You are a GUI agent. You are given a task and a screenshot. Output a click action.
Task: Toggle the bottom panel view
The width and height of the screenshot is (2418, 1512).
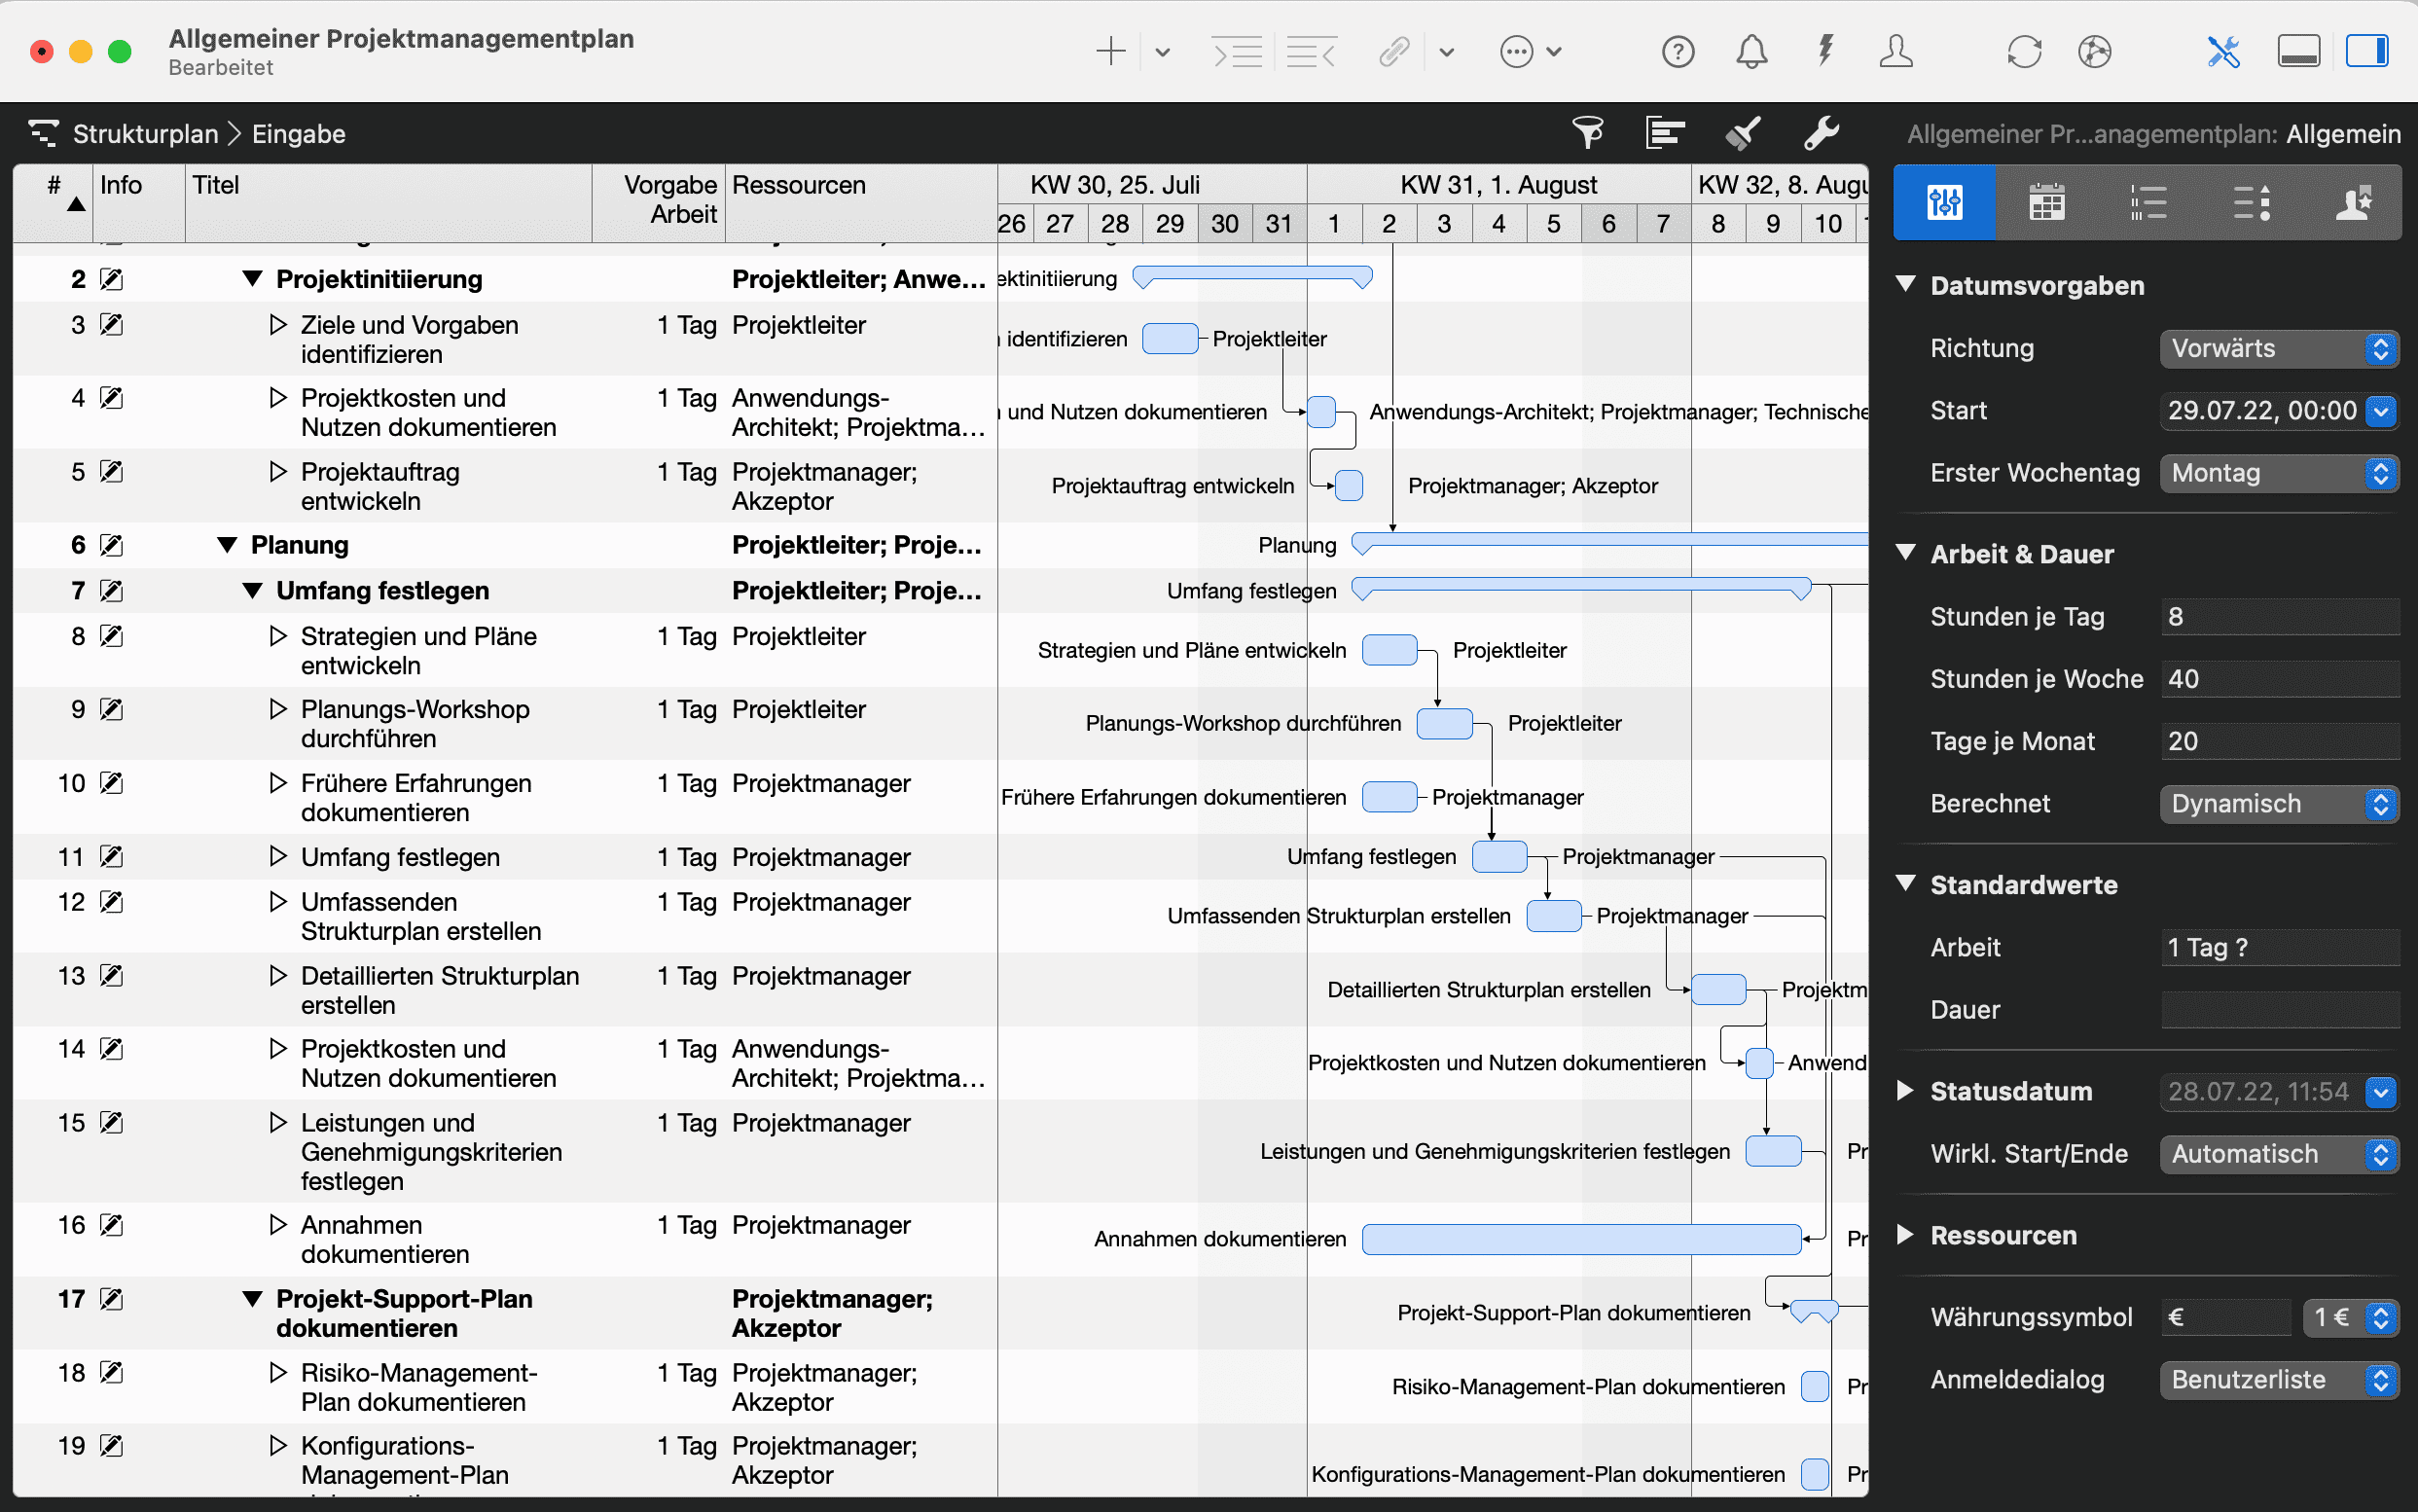tap(2298, 52)
